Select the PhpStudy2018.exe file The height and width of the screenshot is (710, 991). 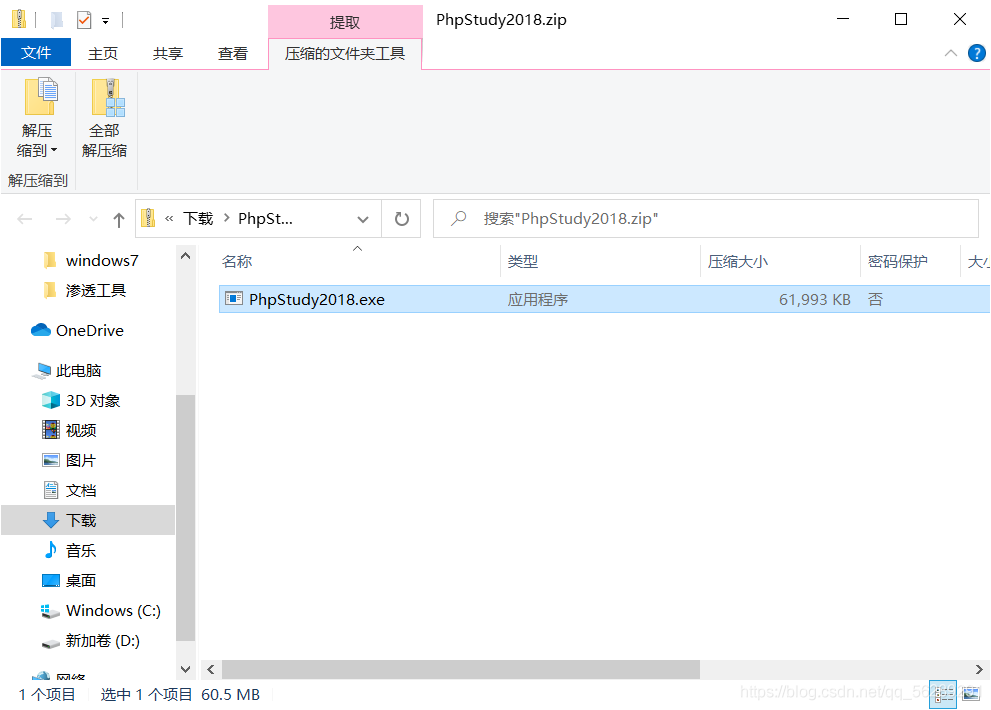point(316,299)
